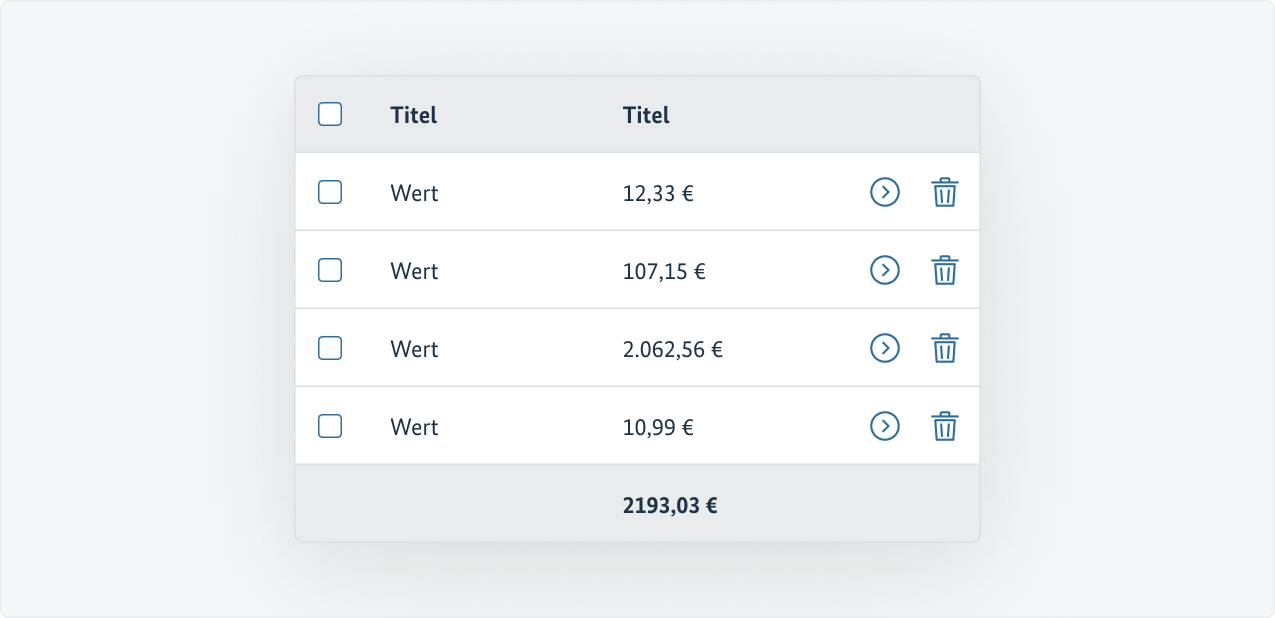Check the box for the 107,15 € row
This screenshot has height=618, width=1275.
click(x=330, y=270)
